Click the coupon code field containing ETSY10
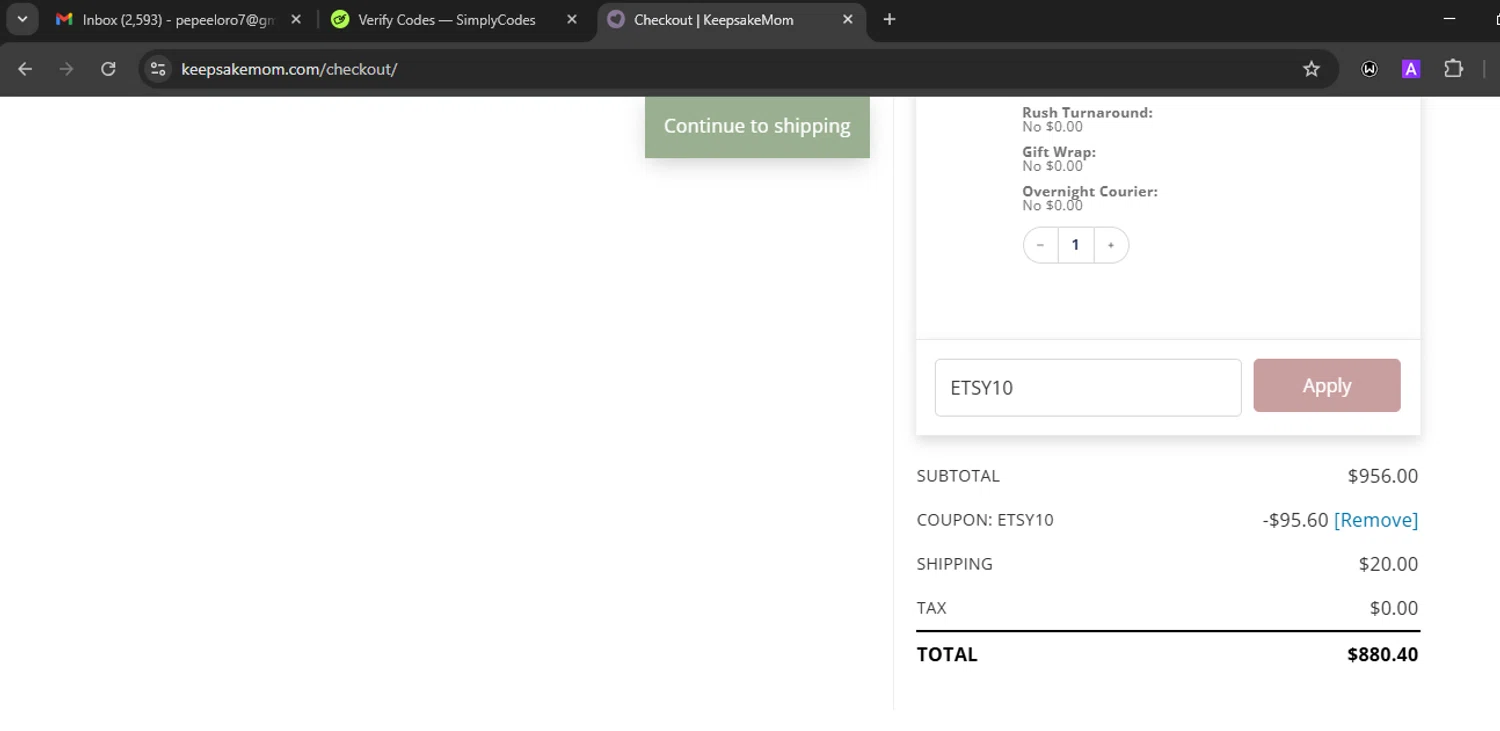 1088,387
